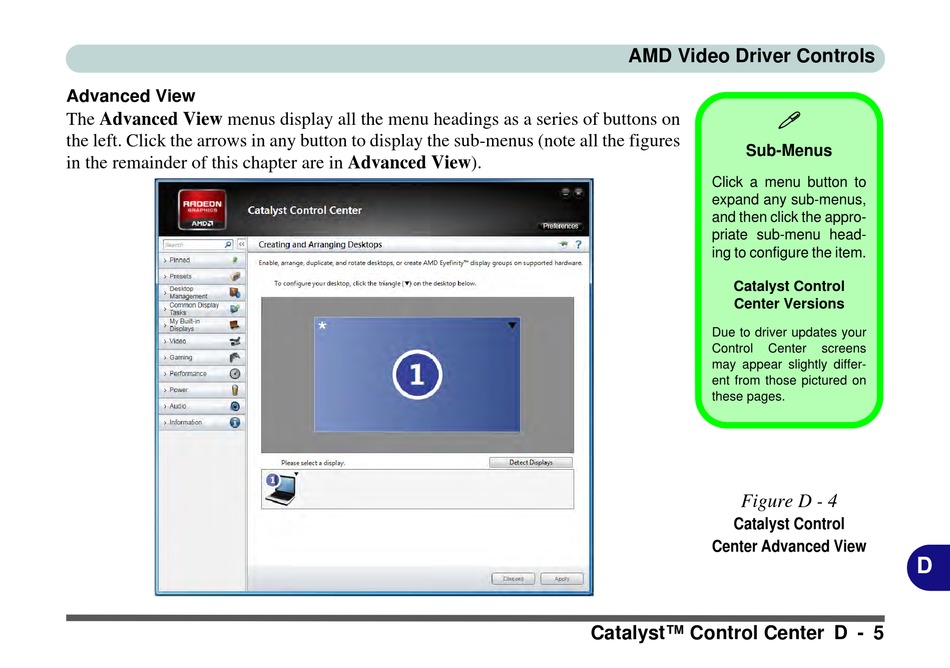Select the laptop display 1 icon

[x=281, y=489]
